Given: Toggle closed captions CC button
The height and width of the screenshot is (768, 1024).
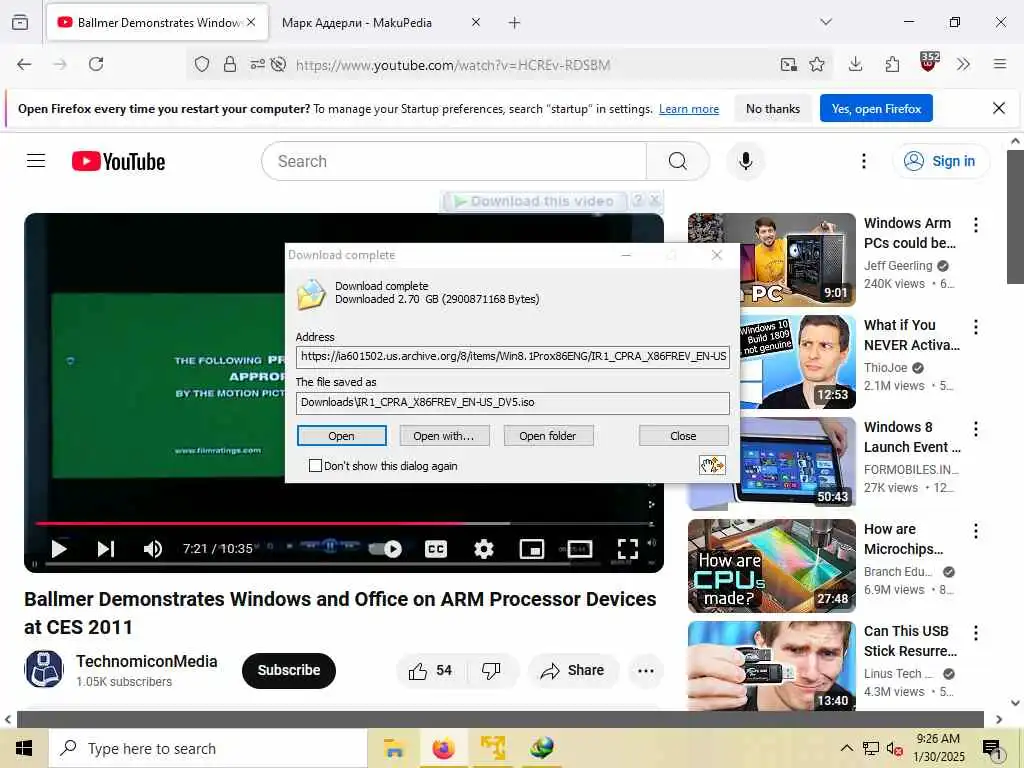Looking at the screenshot, I should pos(436,549).
